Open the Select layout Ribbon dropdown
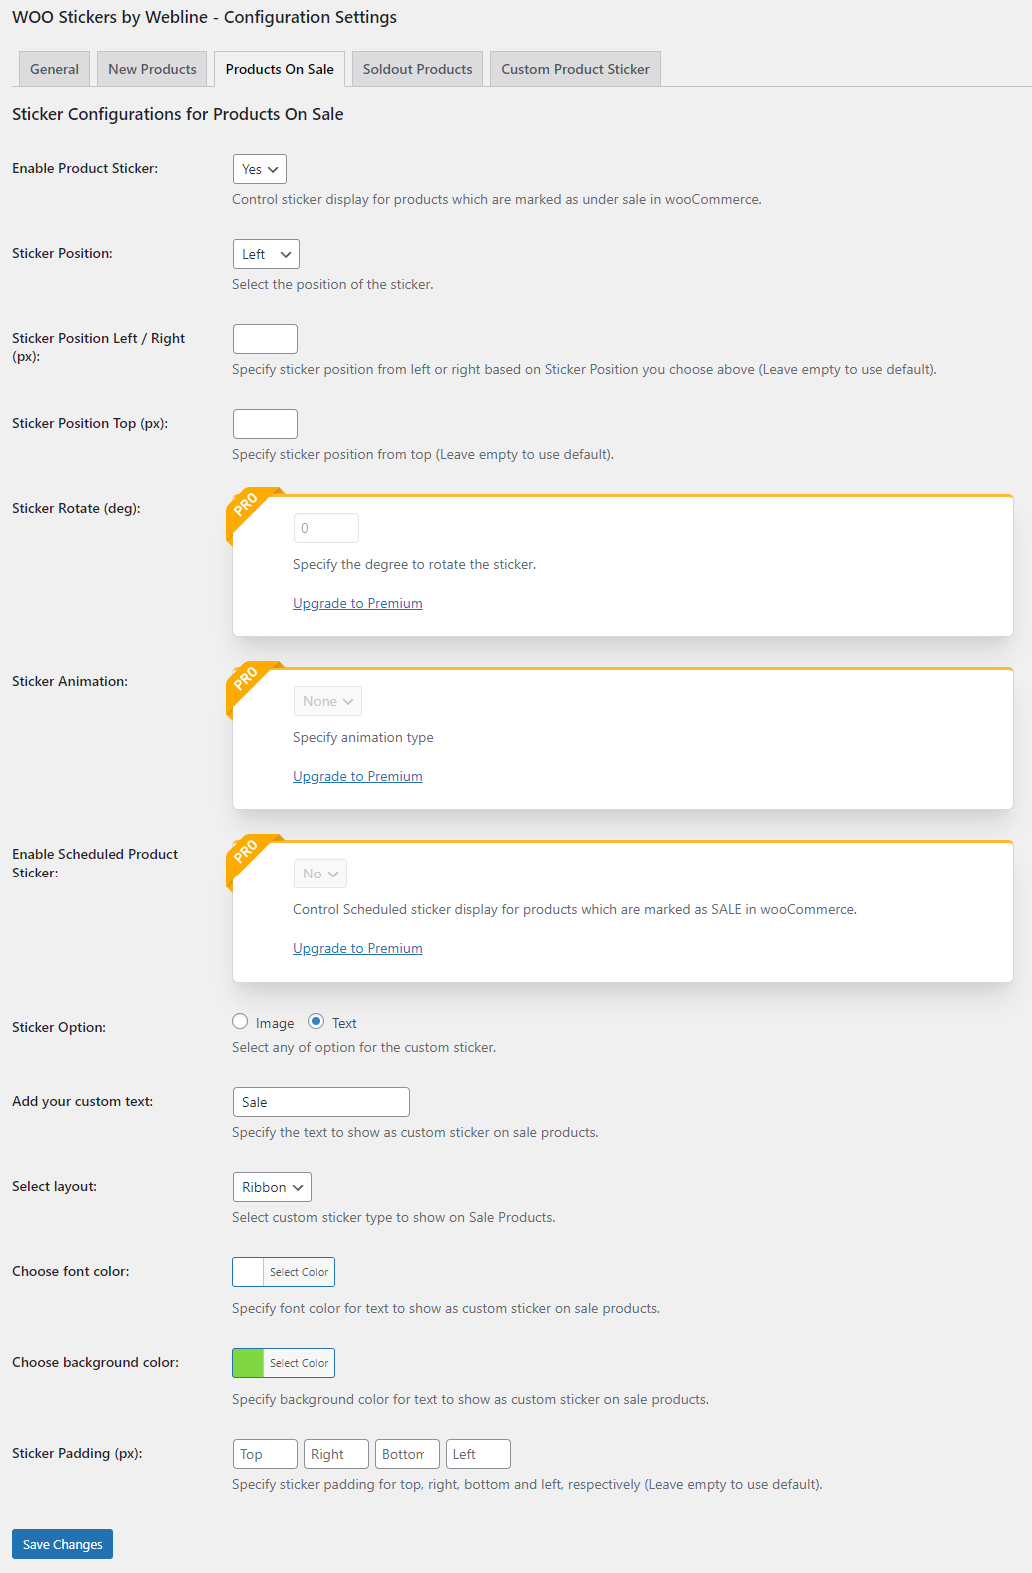This screenshot has height=1573, width=1032. tap(272, 1187)
